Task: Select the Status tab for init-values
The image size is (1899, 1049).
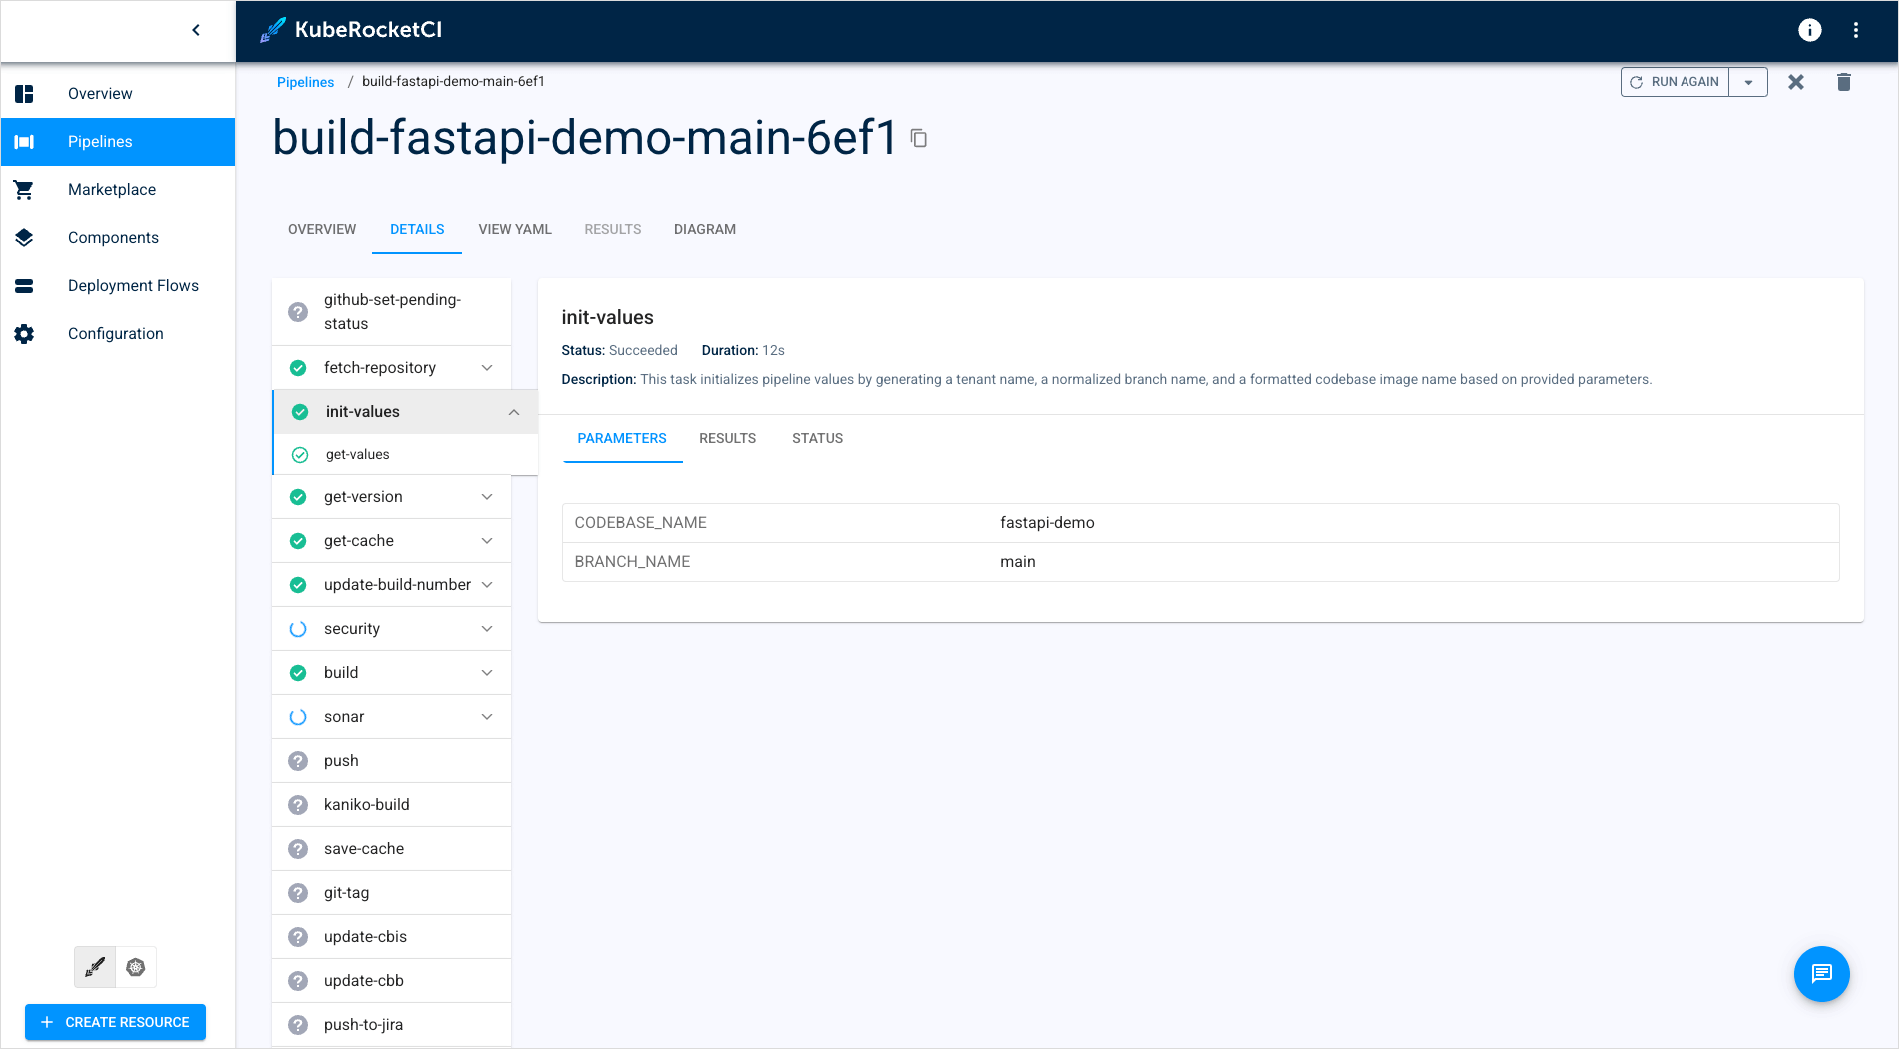Action: tap(817, 438)
